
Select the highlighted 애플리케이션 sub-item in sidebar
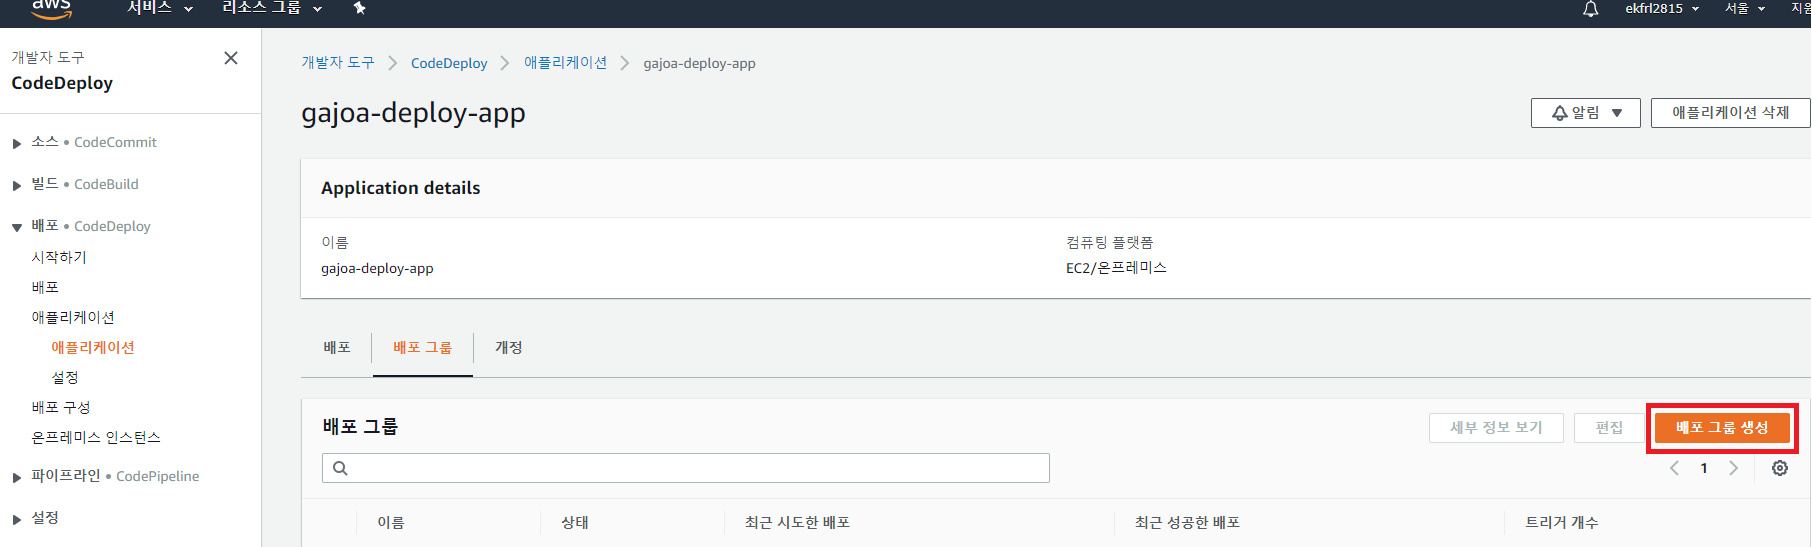(x=93, y=347)
